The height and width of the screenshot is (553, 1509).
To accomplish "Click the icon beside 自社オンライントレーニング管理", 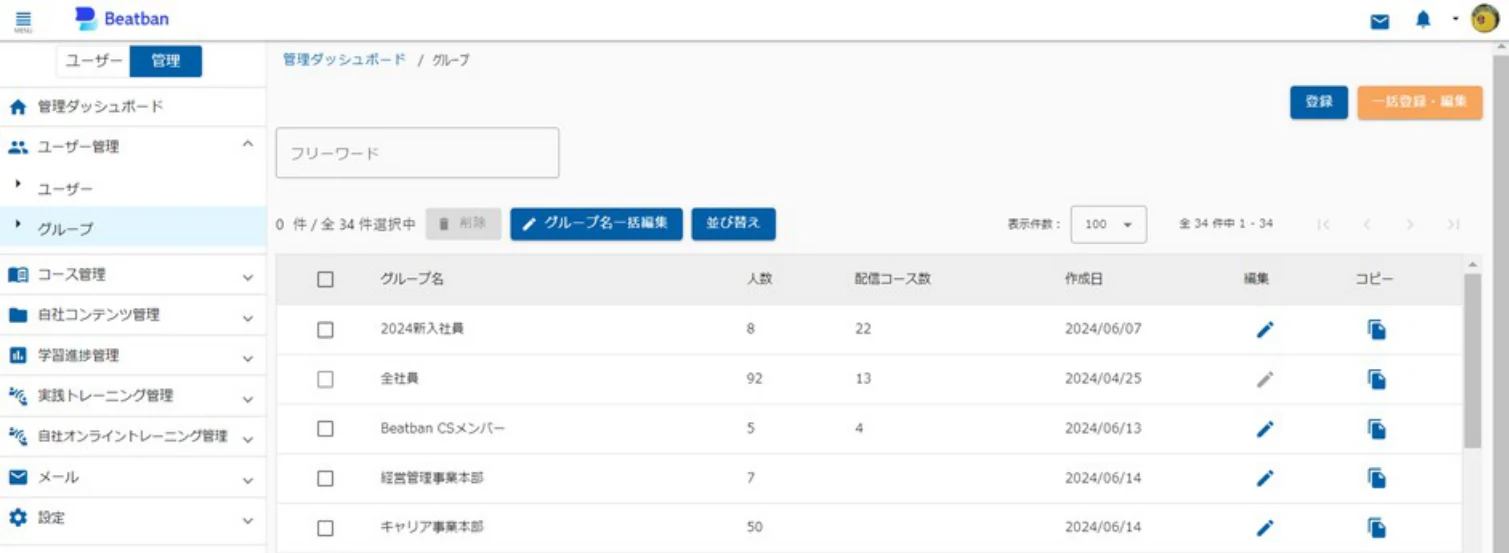I will click(17, 437).
